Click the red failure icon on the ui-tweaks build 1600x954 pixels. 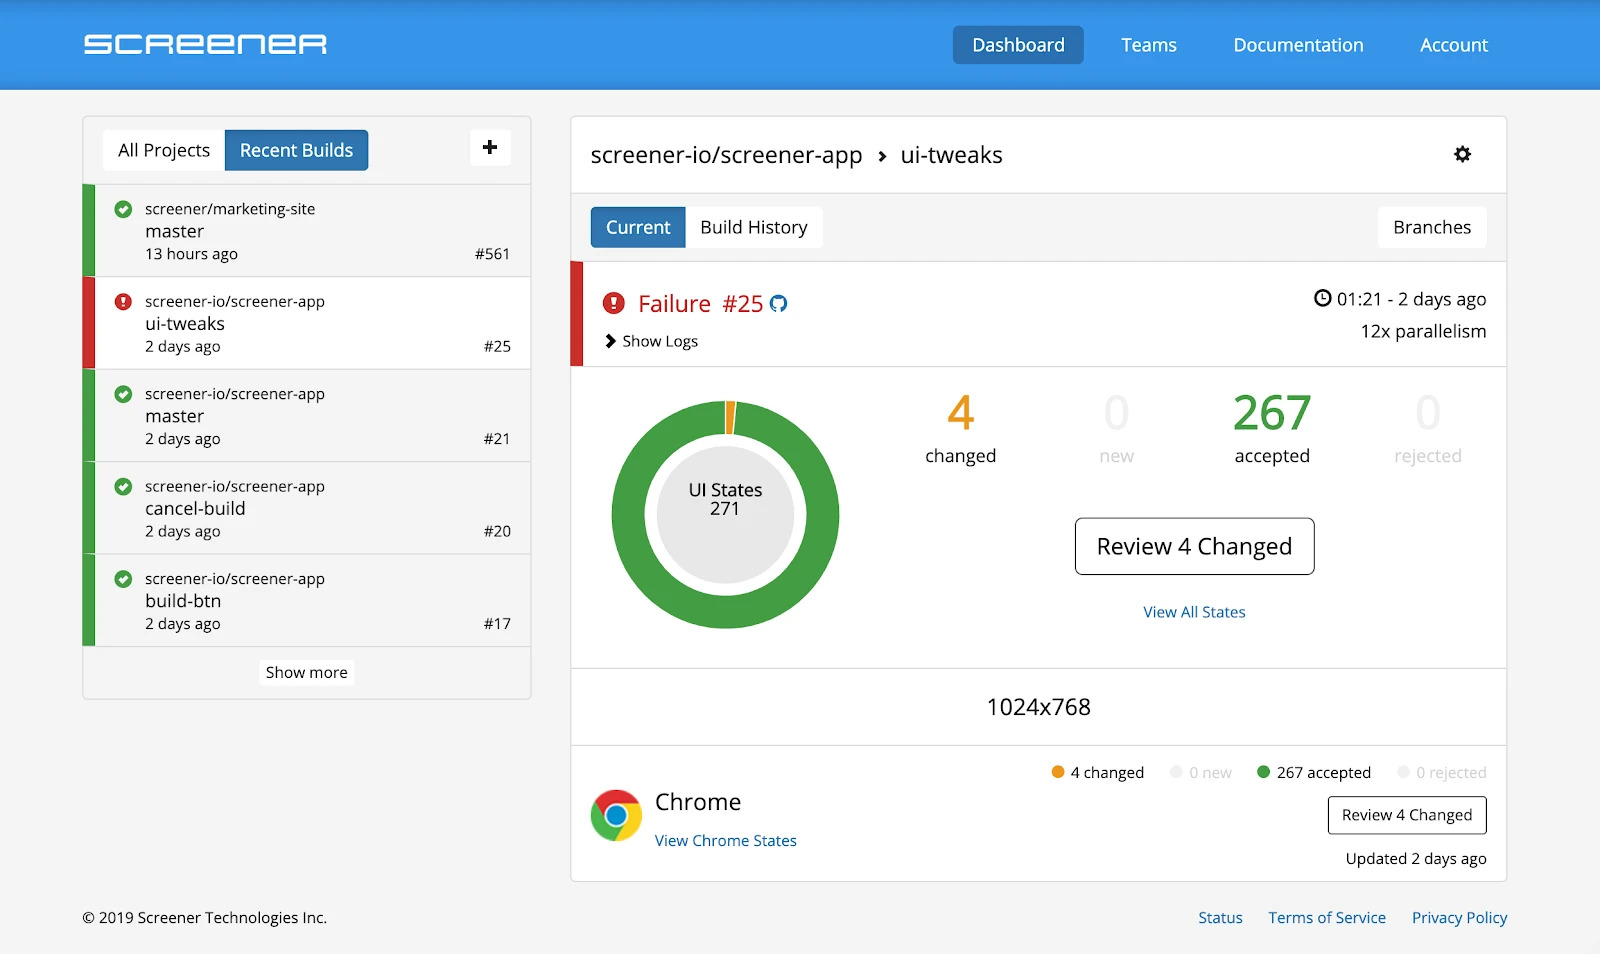(x=122, y=302)
